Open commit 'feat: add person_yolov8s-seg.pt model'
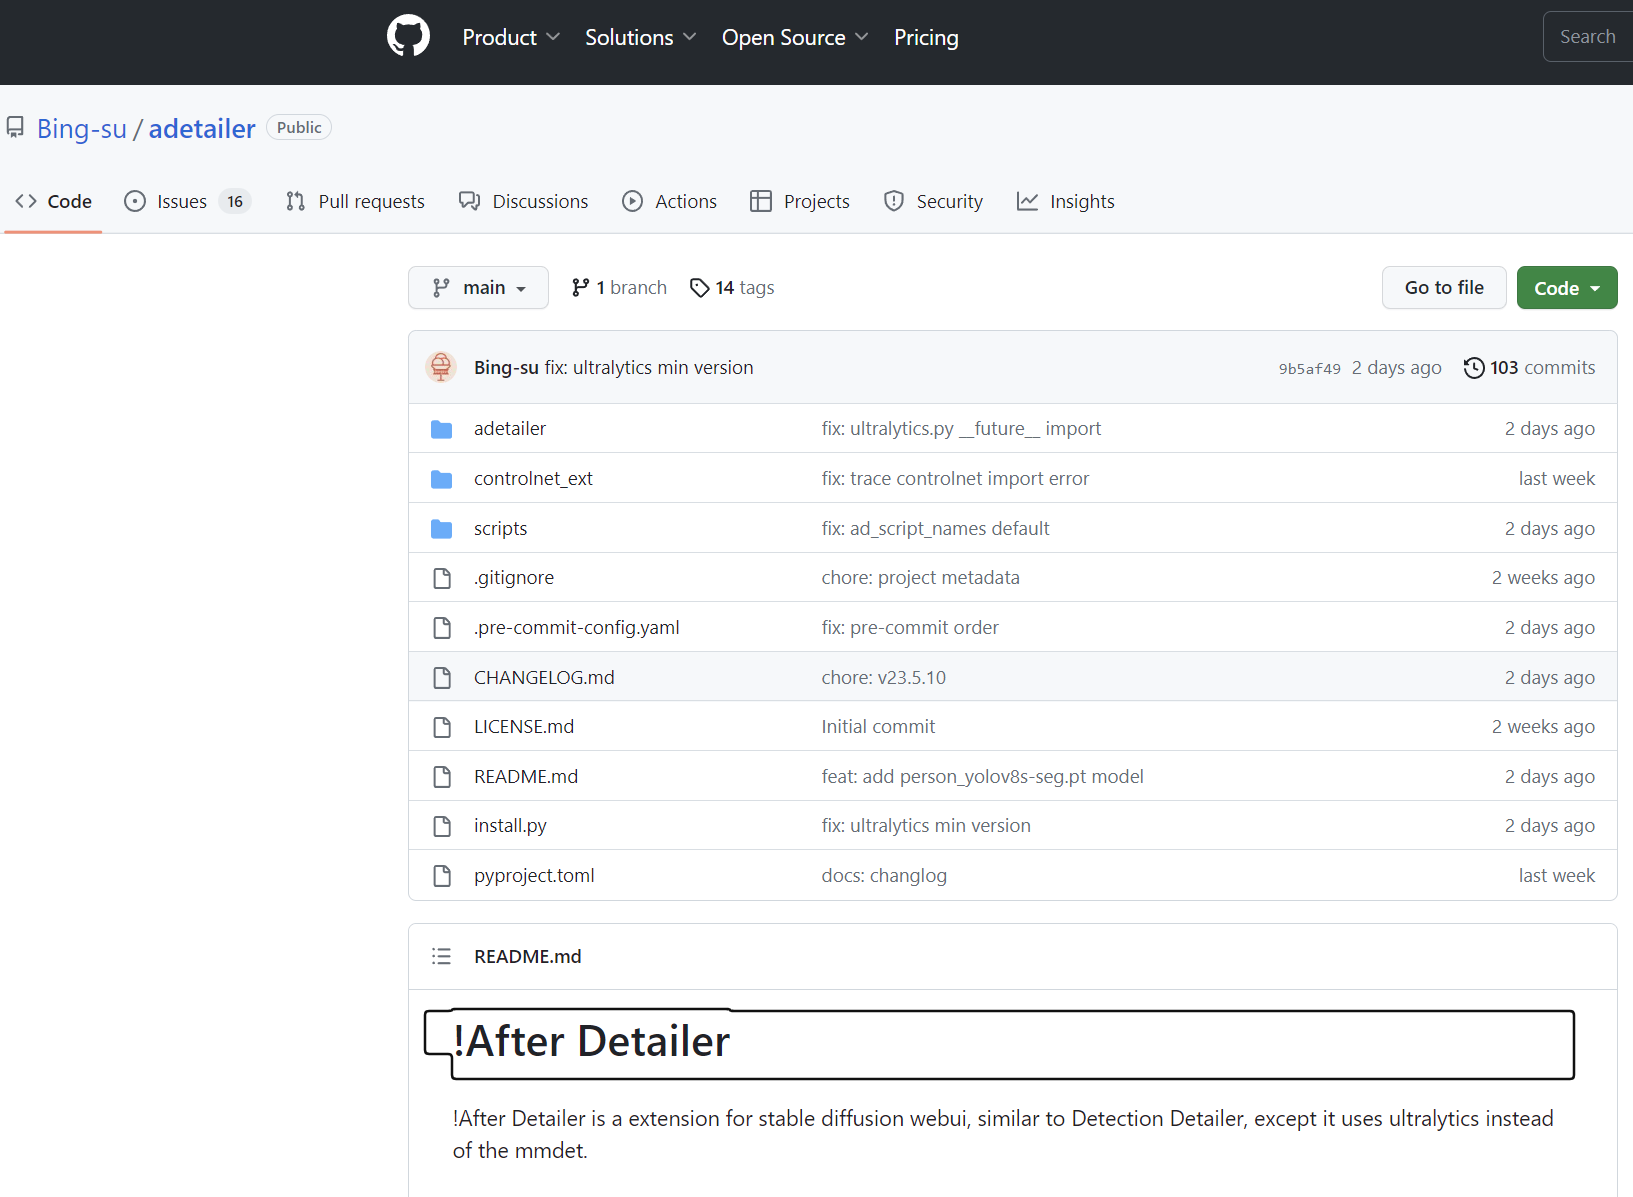 point(982,776)
